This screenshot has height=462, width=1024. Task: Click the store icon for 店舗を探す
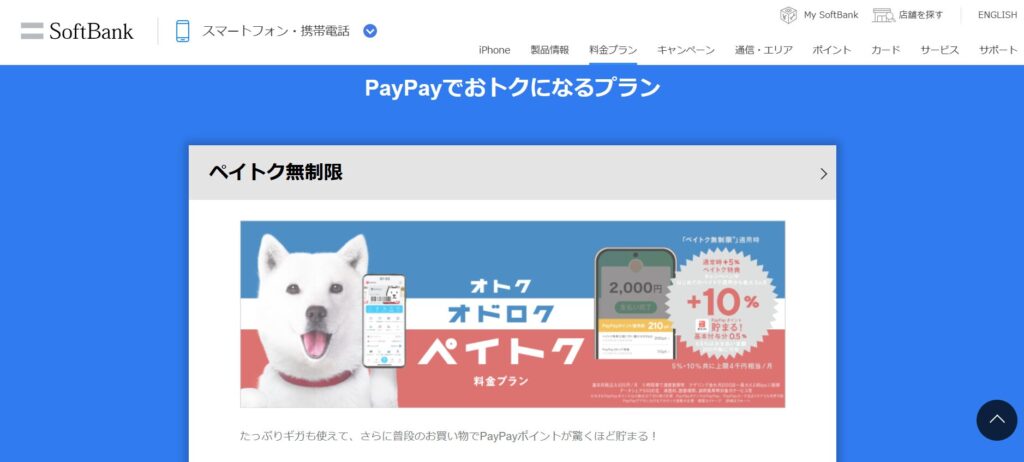point(883,14)
